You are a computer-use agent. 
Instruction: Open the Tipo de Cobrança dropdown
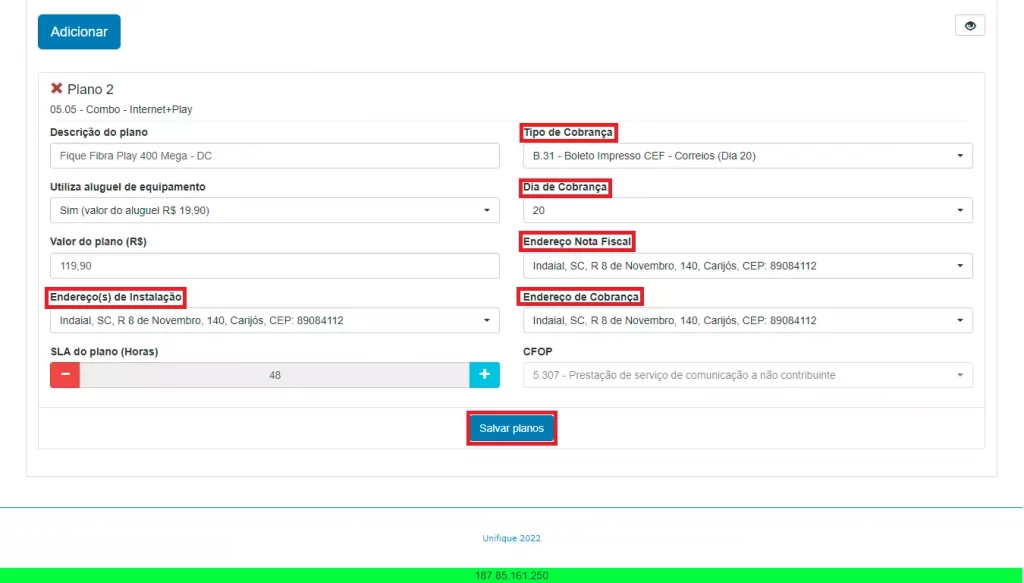click(x=748, y=156)
